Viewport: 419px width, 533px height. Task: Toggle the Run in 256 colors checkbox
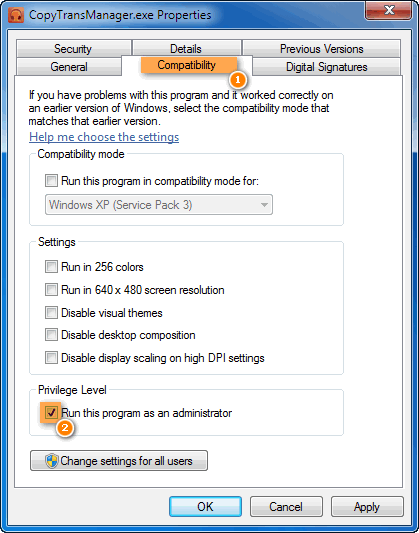pyautogui.click(x=51, y=266)
